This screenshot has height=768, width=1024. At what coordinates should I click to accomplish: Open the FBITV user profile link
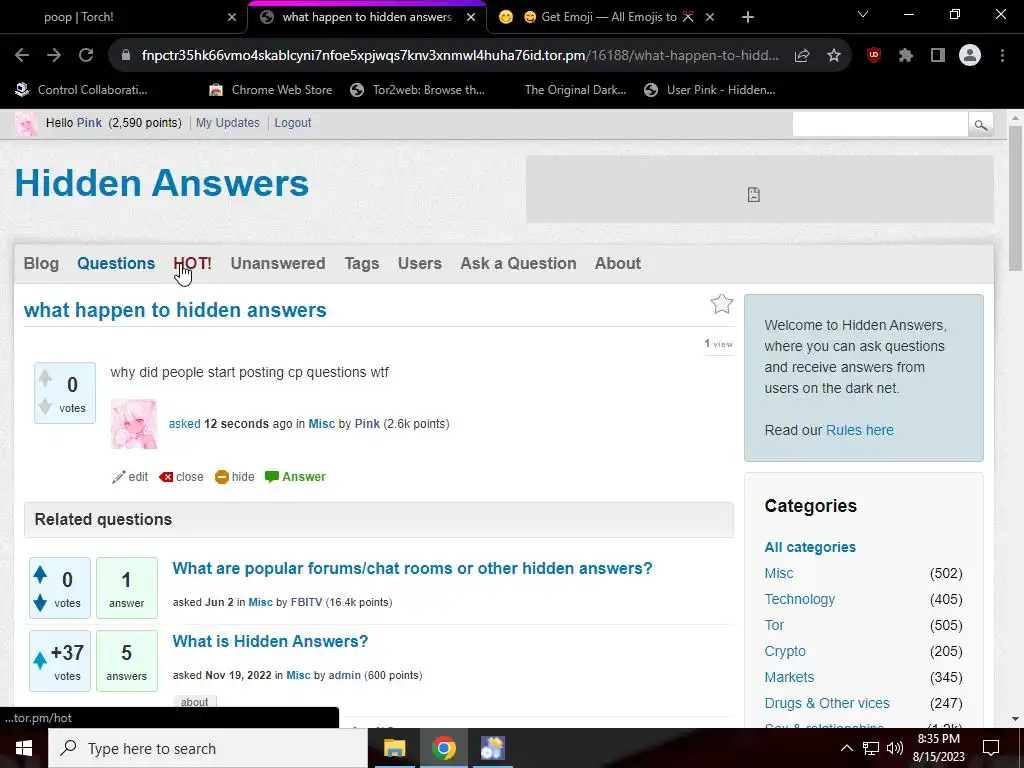click(x=306, y=602)
